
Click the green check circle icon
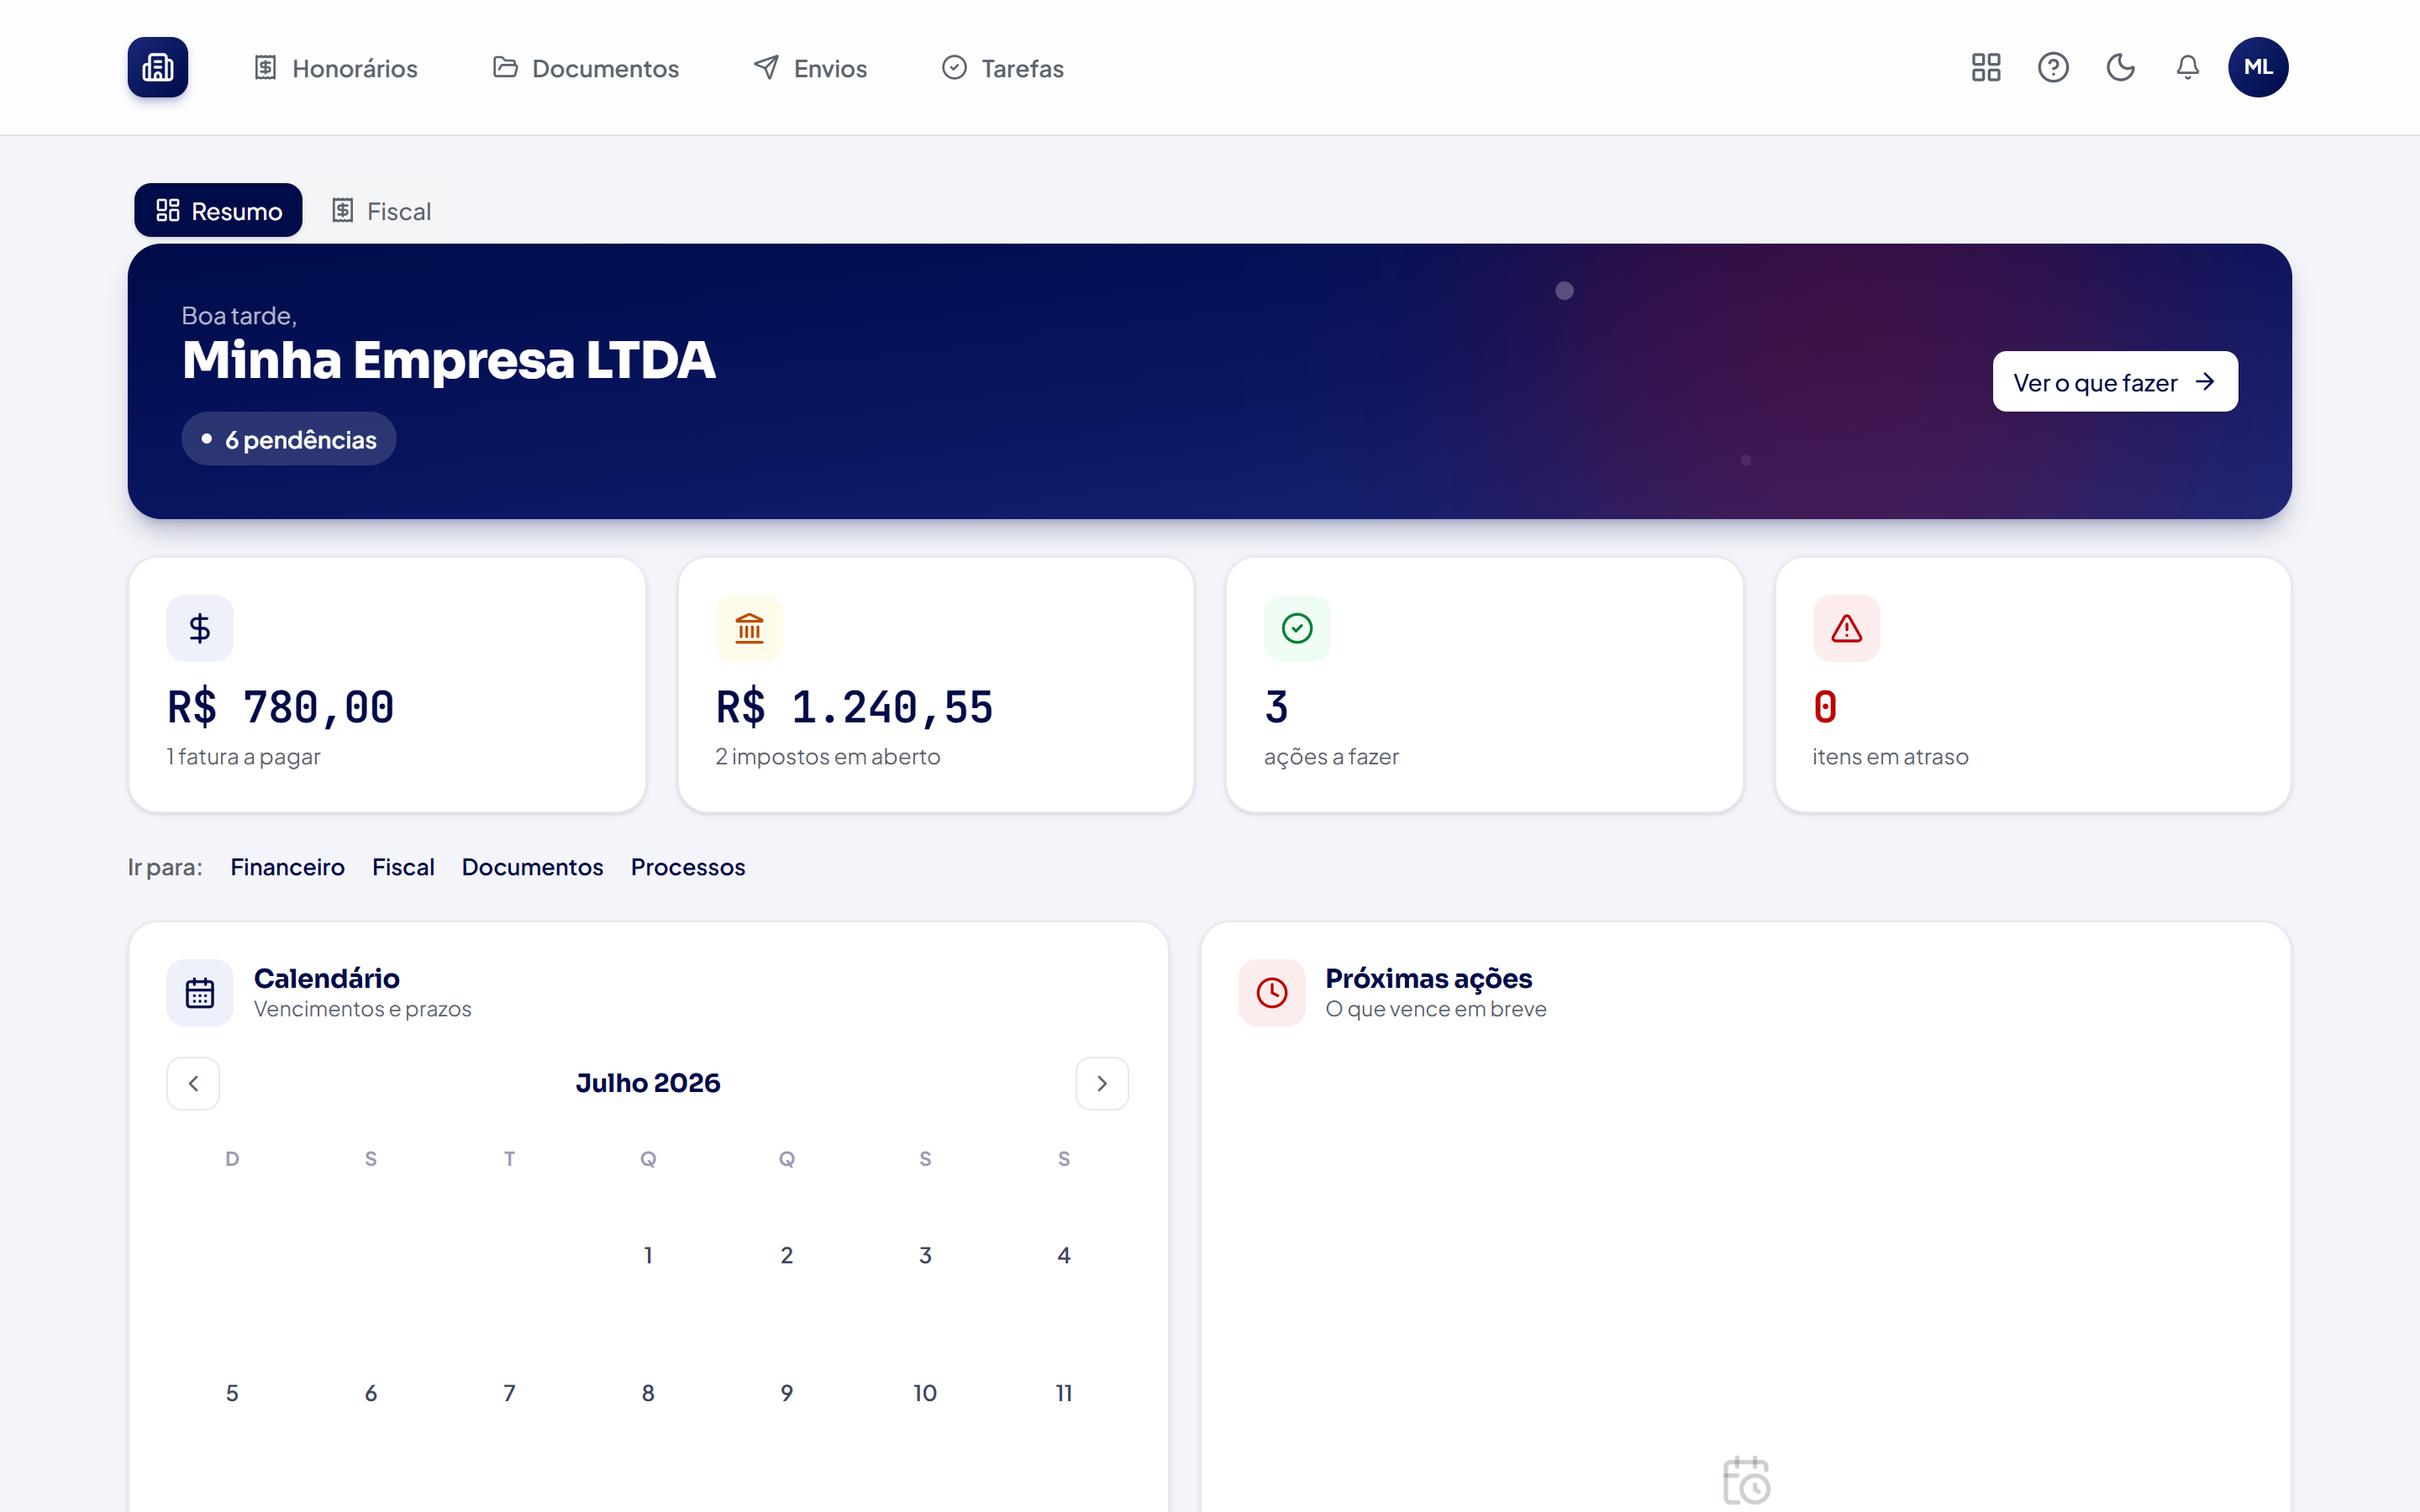pos(1297,628)
